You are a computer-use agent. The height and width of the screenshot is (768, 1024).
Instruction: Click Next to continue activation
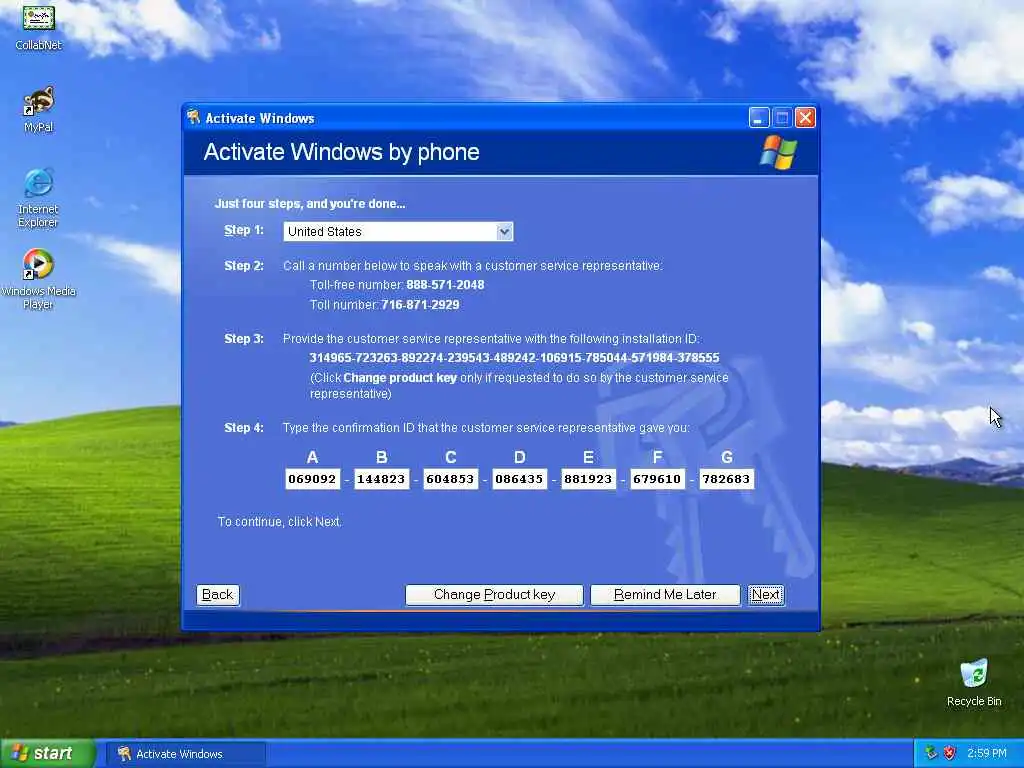tap(765, 594)
